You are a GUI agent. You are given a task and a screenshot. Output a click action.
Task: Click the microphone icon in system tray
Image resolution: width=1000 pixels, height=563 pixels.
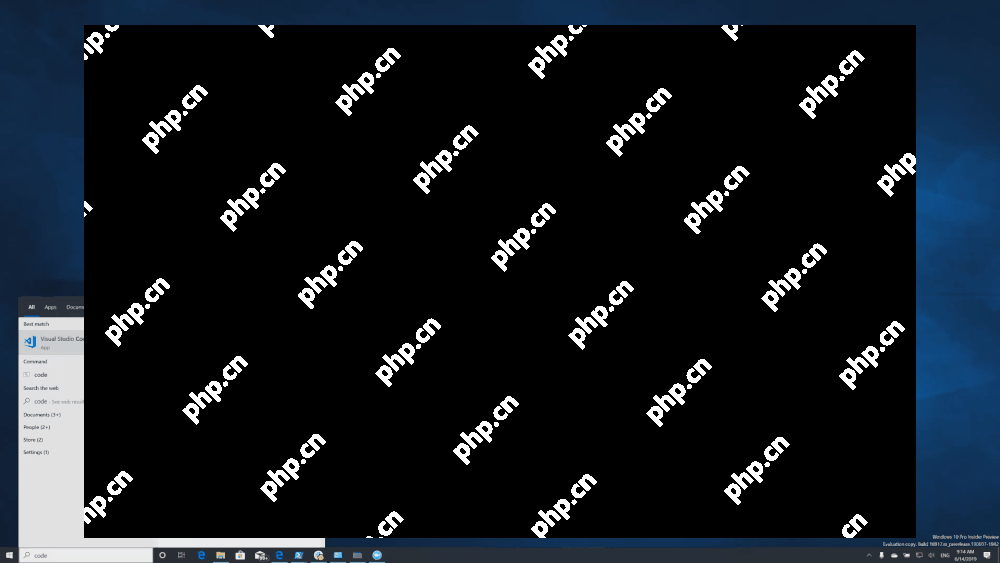pyautogui.click(x=881, y=555)
